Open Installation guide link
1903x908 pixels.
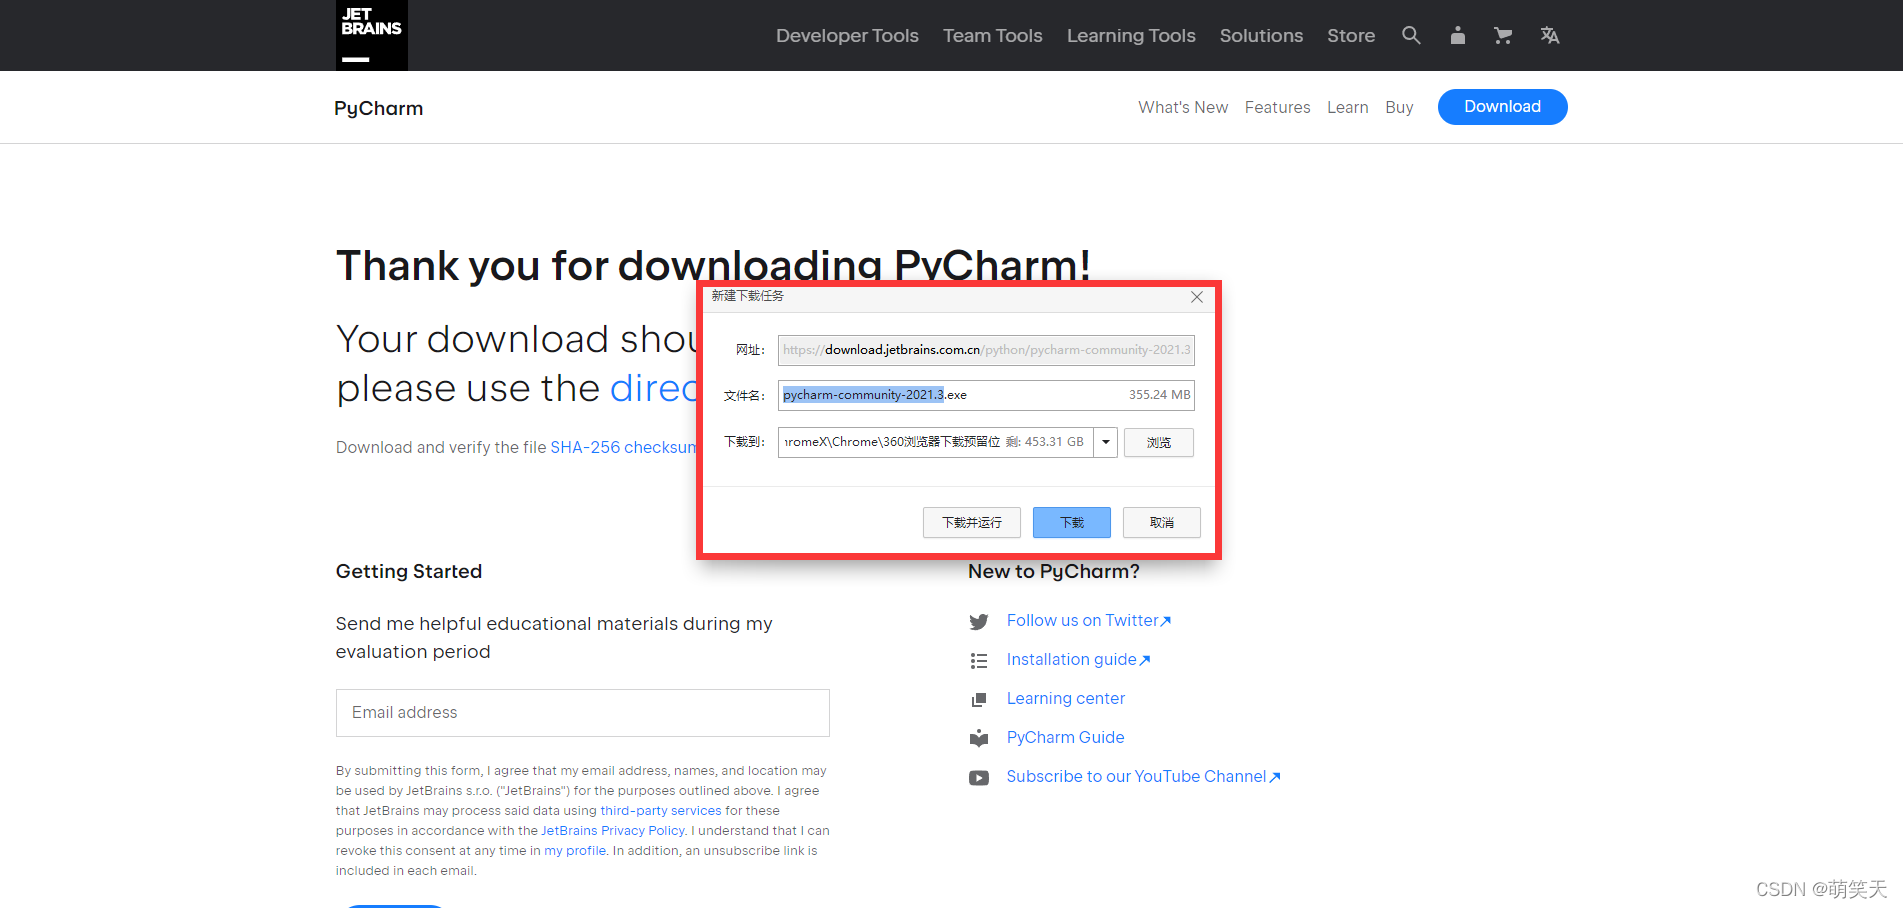click(1078, 660)
